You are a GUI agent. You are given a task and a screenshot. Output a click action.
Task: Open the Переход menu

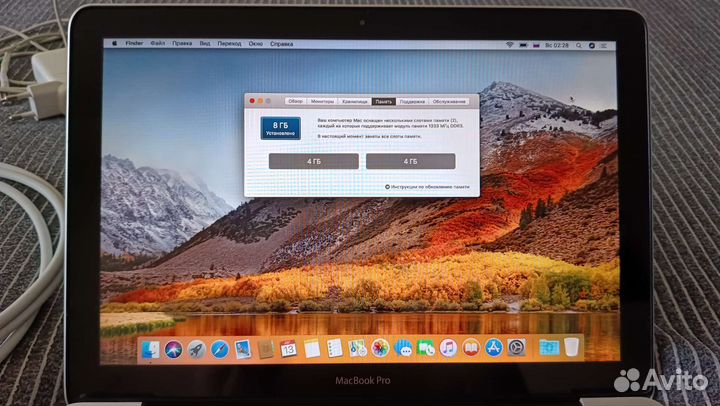[229, 44]
